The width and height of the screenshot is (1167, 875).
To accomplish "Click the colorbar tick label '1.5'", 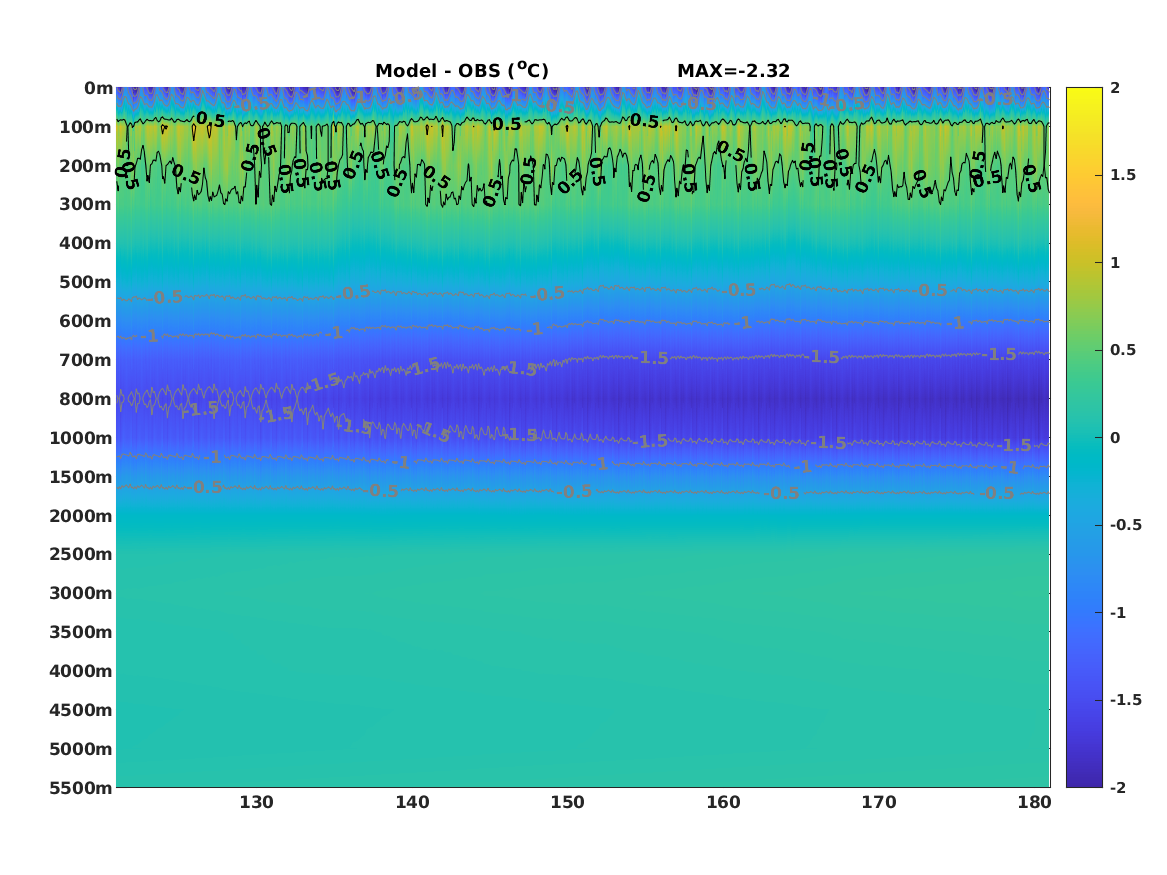I will tap(1123, 175).
